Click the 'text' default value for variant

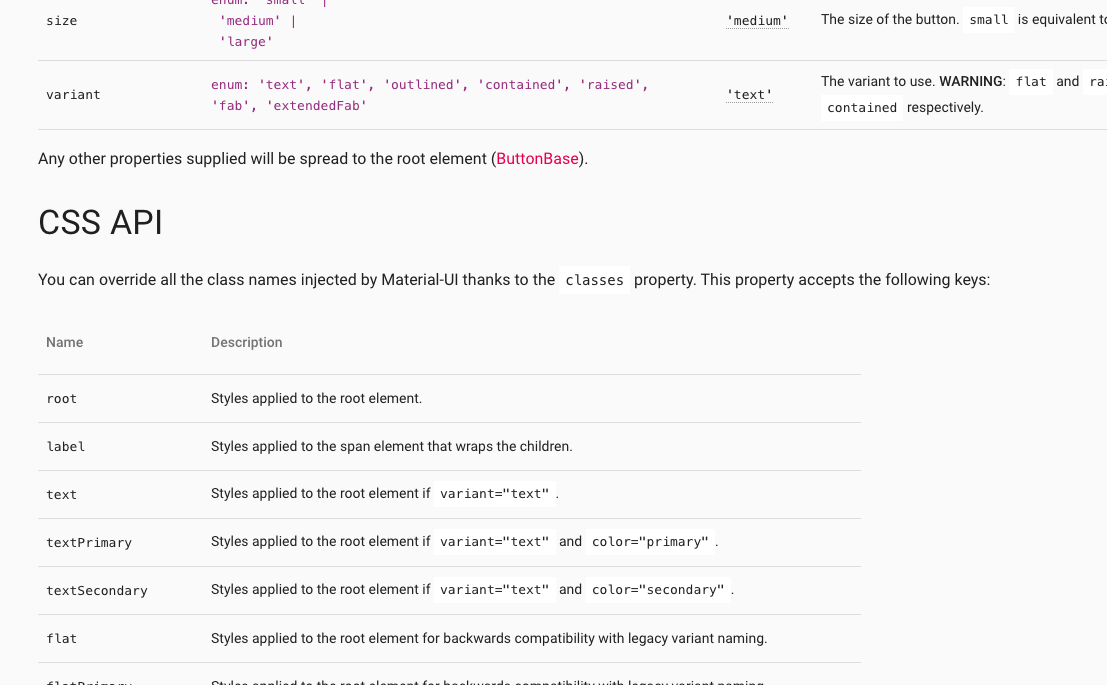click(x=749, y=94)
